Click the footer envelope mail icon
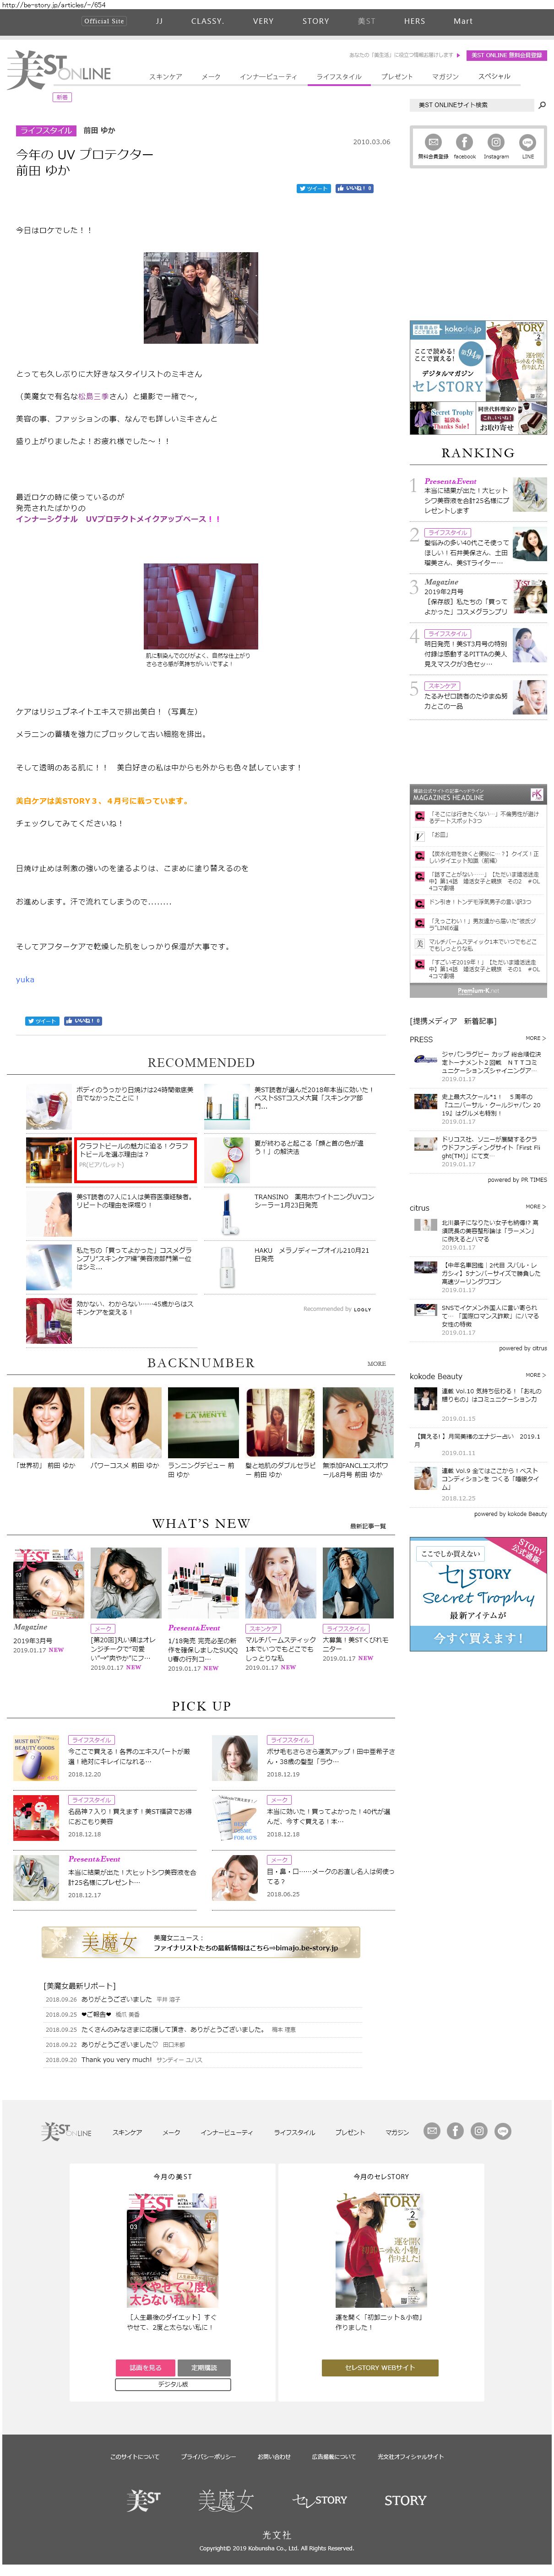554x2576 pixels. 432,2131
